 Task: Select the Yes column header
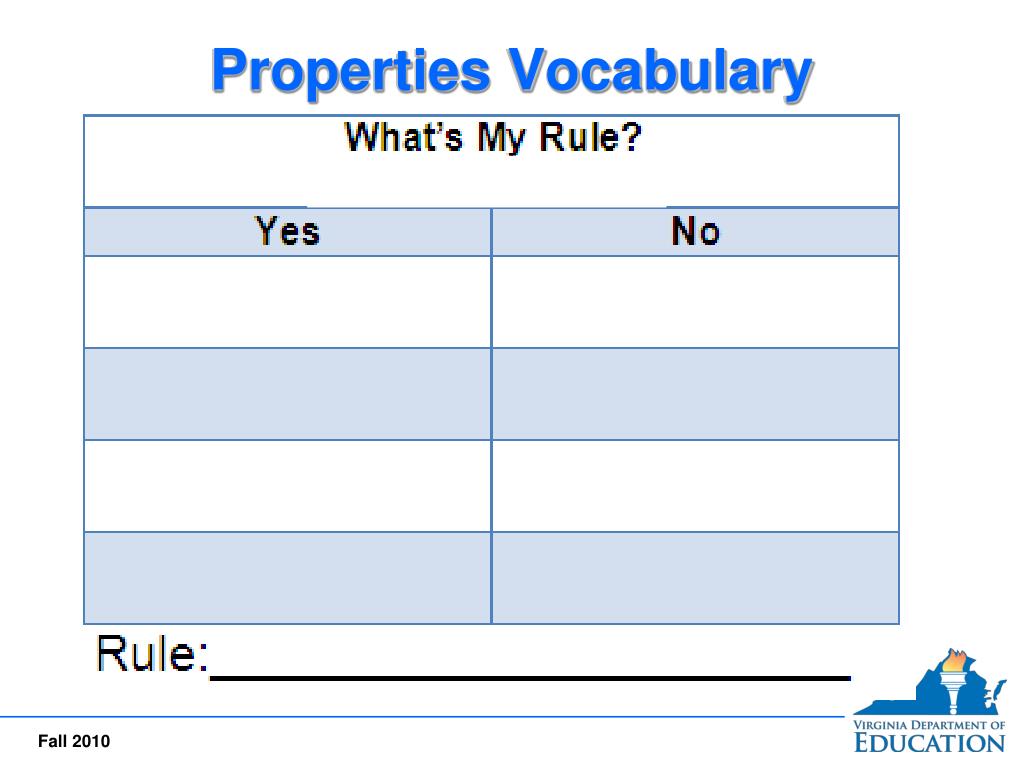pyautogui.click(x=287, y=232)
